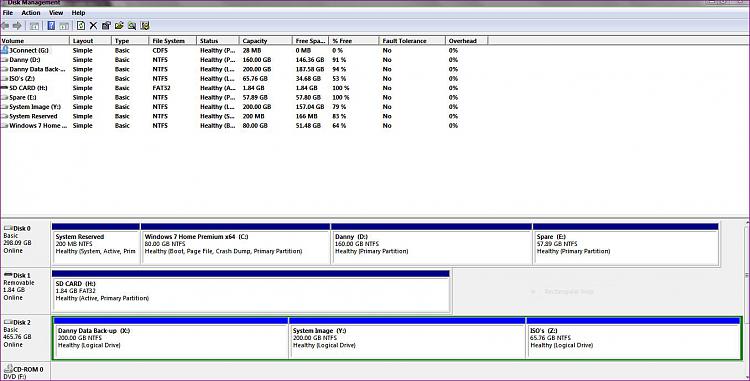The height and width of the screenshot is (381, 750).
Task: Sort by the Capacity column header
Action: coord(265,41)
